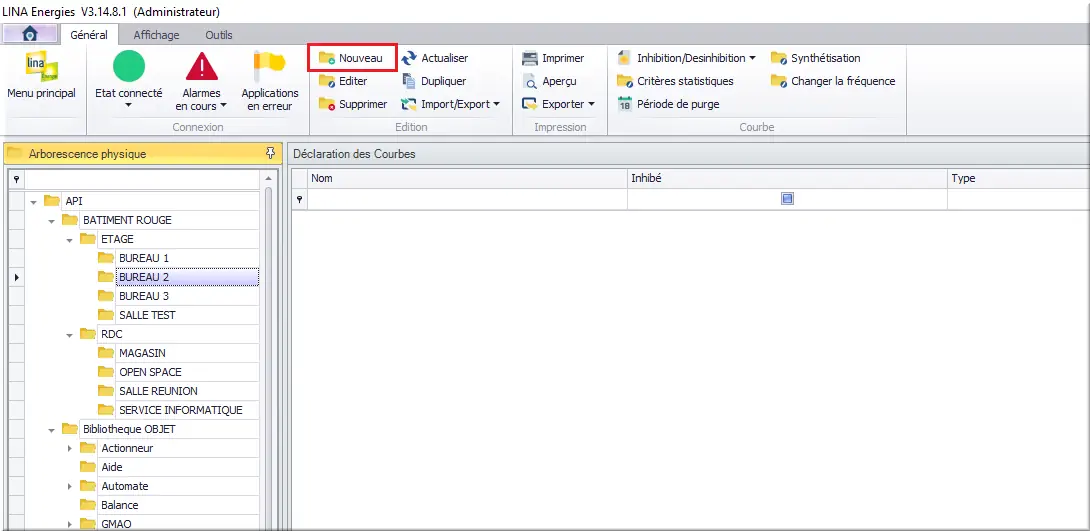Image resolution: width=1090 pixels, height=531 pixels.
Task: Click the Nom column filter field
Action: pos(467,199)
